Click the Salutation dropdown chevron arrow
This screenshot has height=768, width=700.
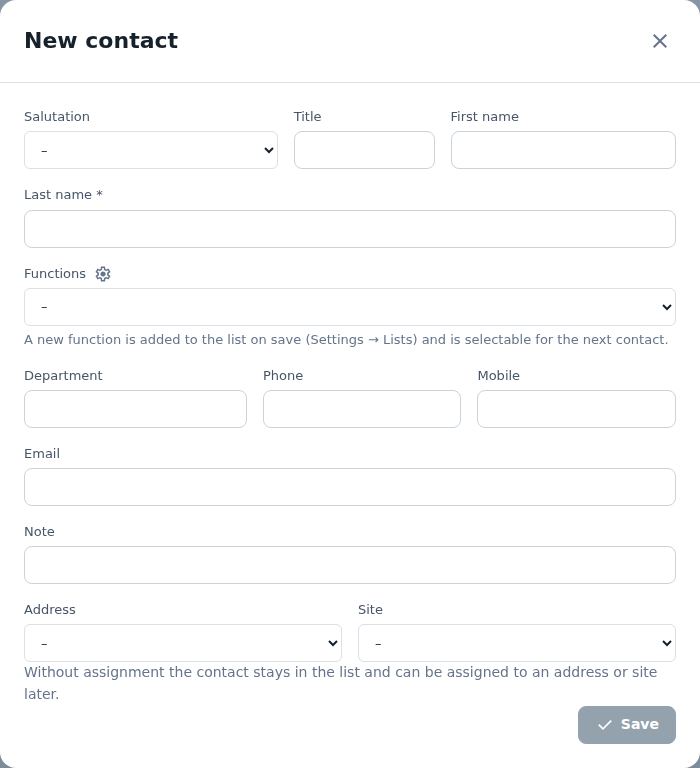click(269, 150)
